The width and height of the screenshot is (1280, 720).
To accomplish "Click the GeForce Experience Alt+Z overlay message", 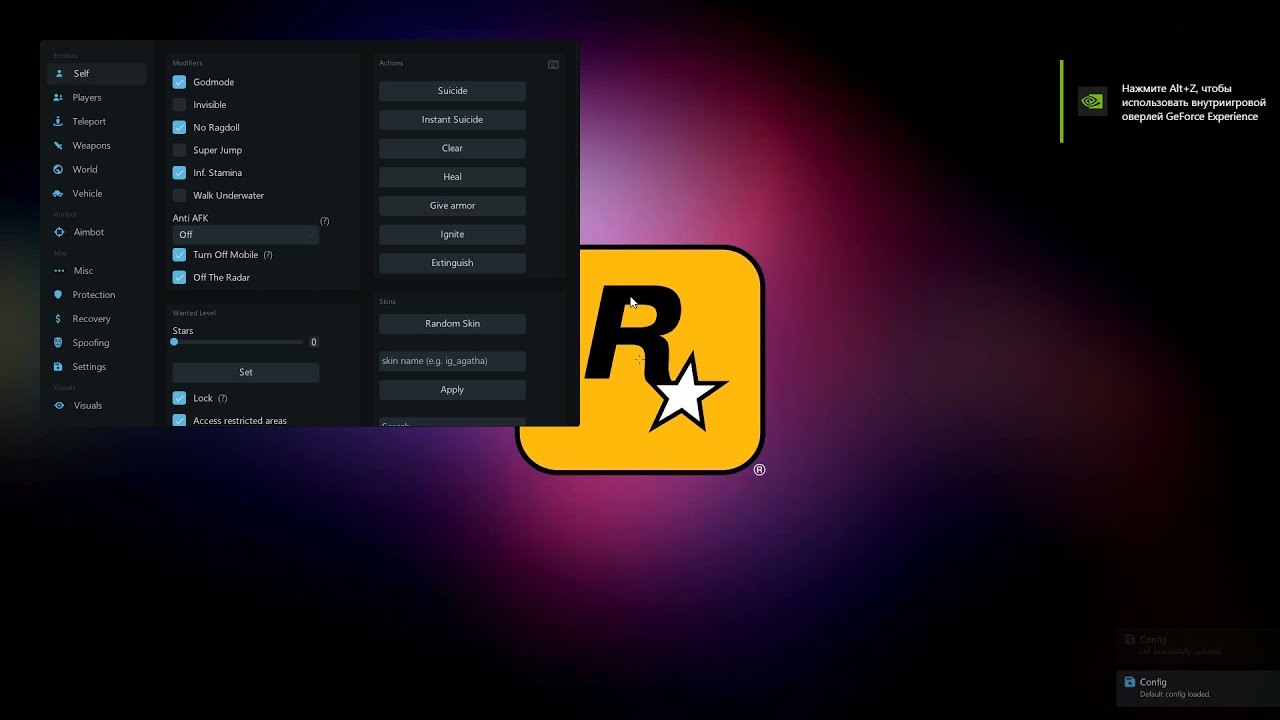I will tap(1194, 102).
